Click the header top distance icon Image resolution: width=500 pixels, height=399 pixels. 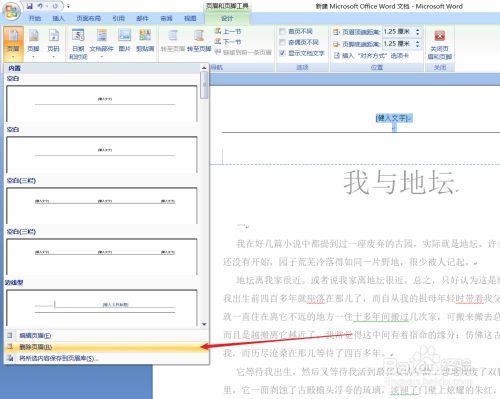coord(336,32)
